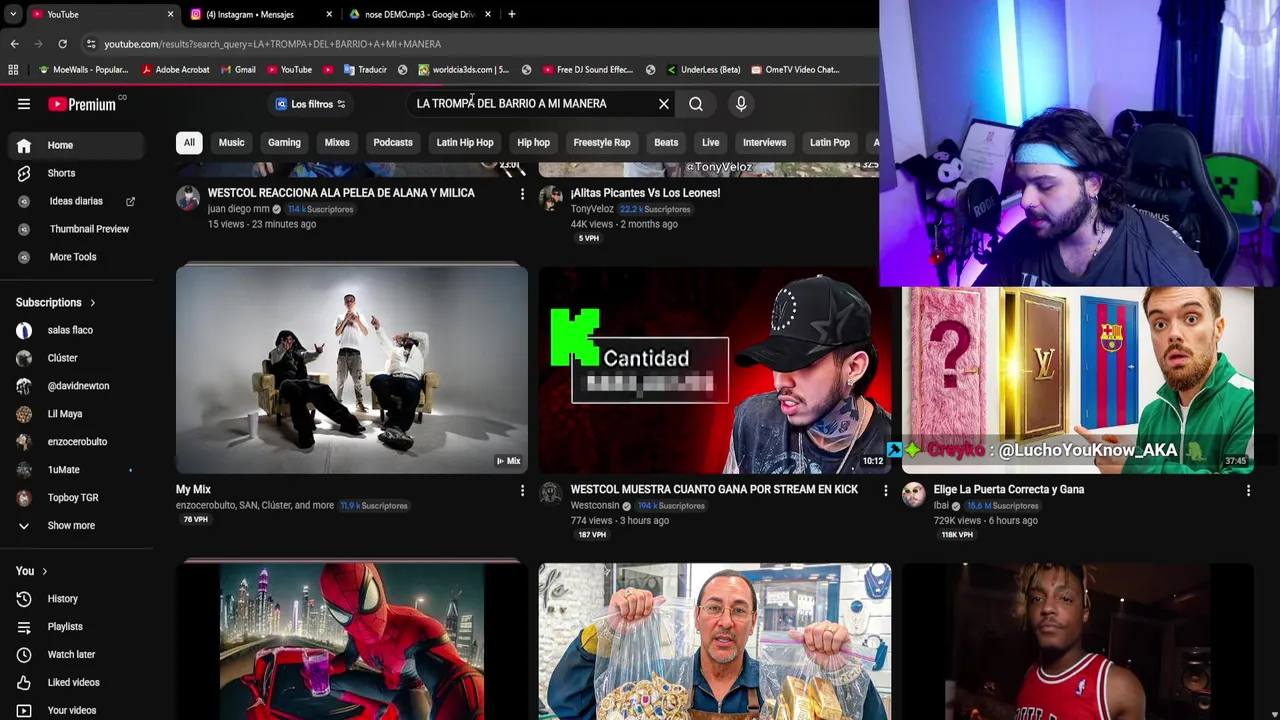
Task: Select the Latin Hip Hop chip
Action: tap(465, 142)
